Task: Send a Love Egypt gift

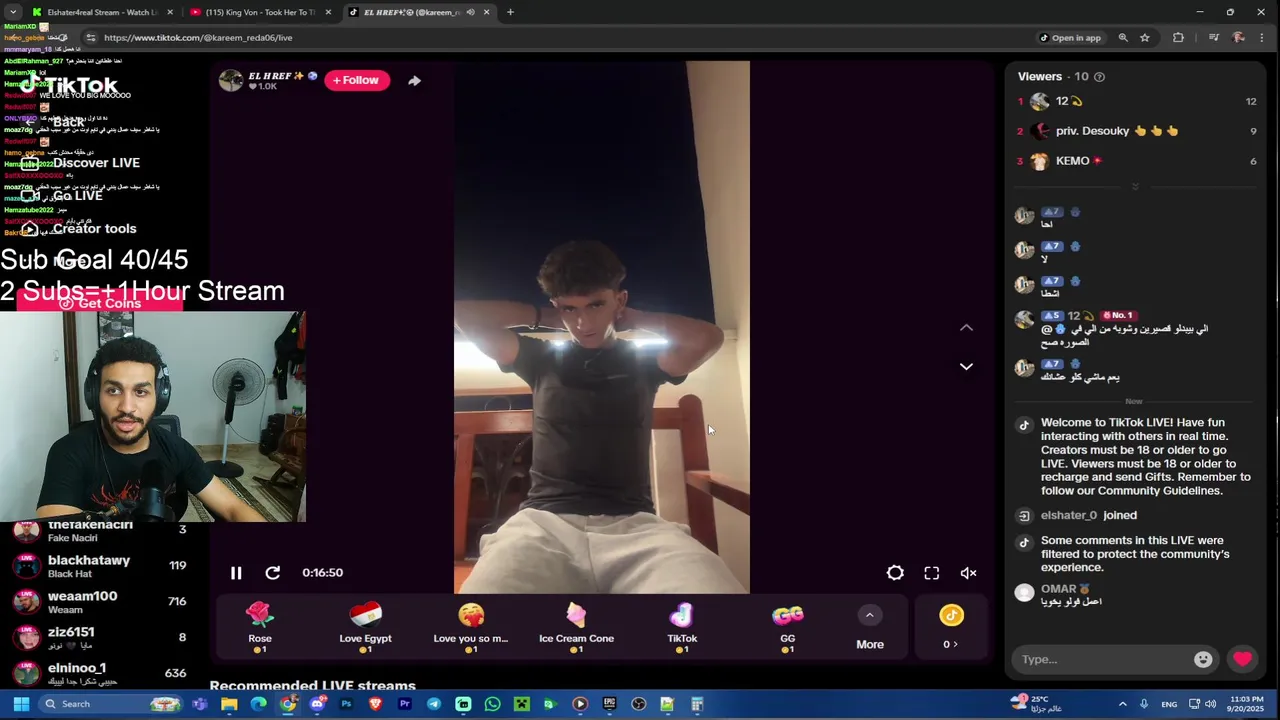Action: point(365,628)
